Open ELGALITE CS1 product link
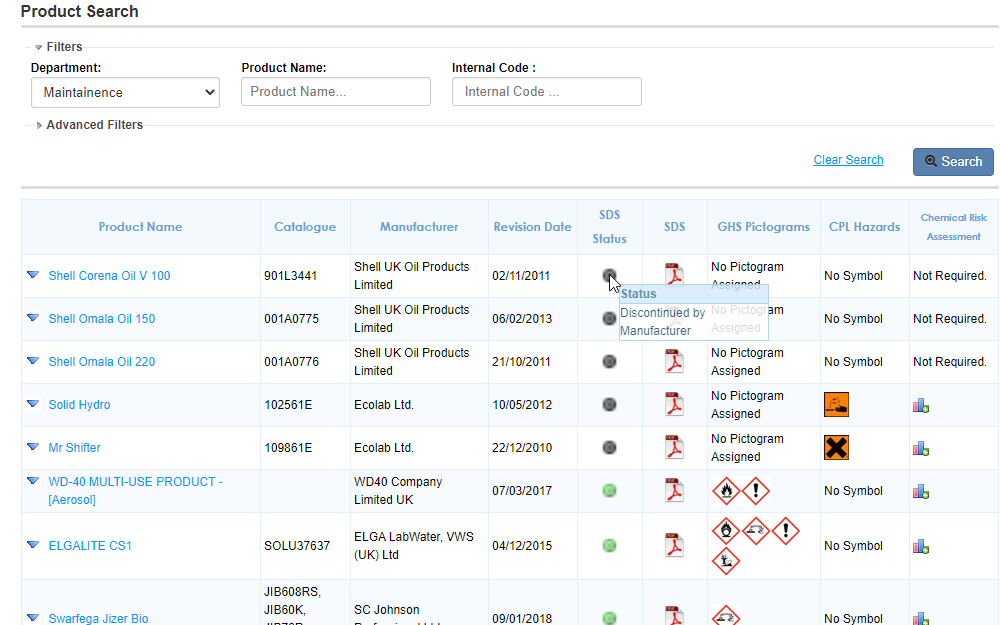Viewport: 1000px width, 625px height. coord(90,546)
